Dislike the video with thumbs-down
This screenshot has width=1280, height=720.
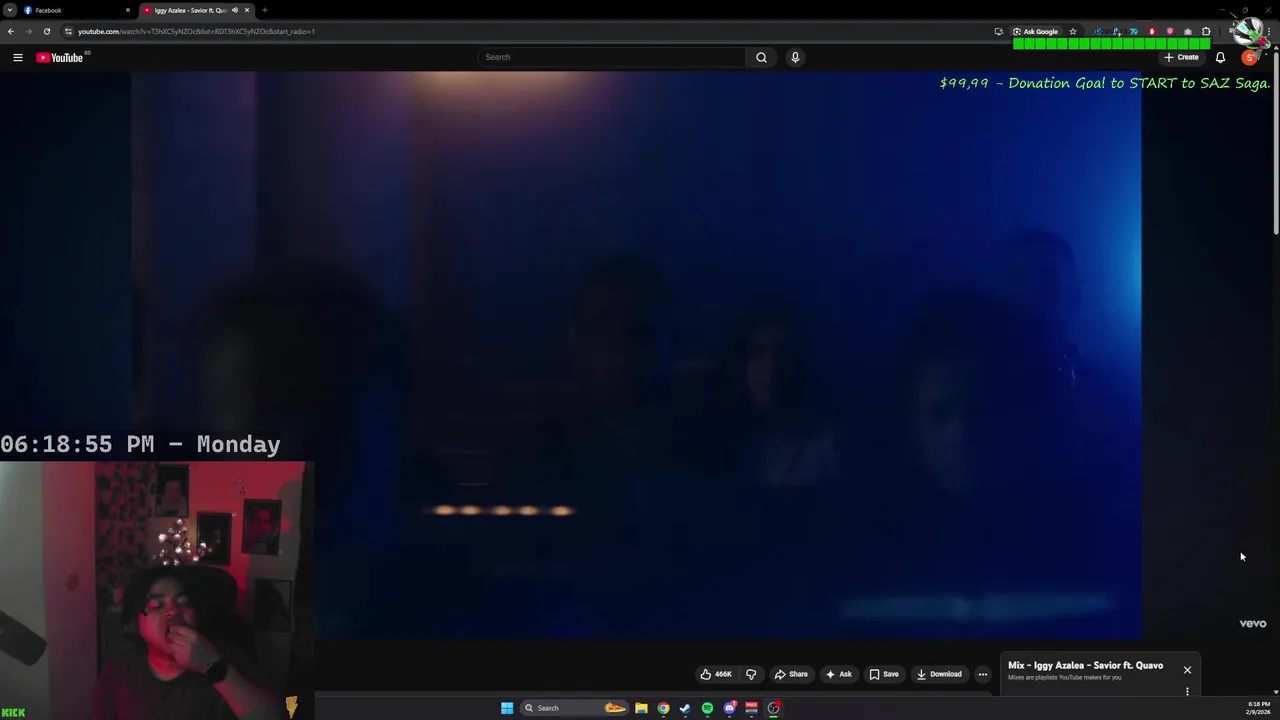[751, 674]
